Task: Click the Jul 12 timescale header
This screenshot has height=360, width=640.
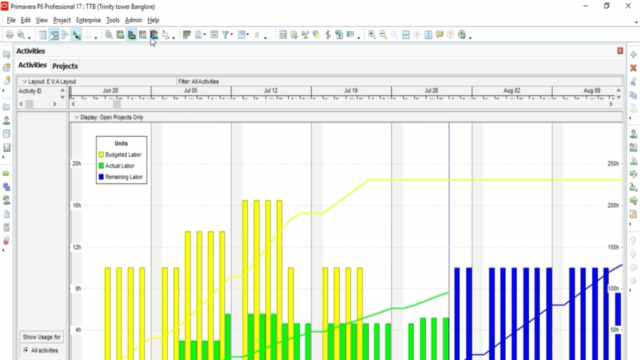Action: [x=271, y=91]
